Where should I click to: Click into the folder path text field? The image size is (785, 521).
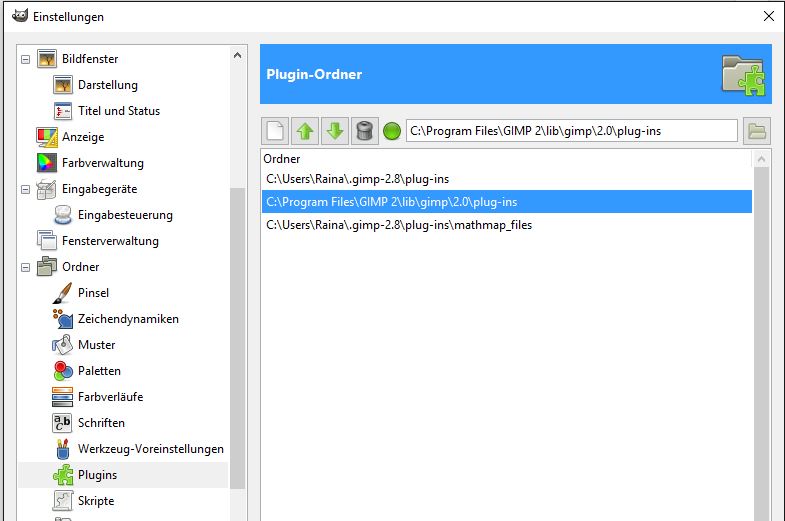(572, 131)
